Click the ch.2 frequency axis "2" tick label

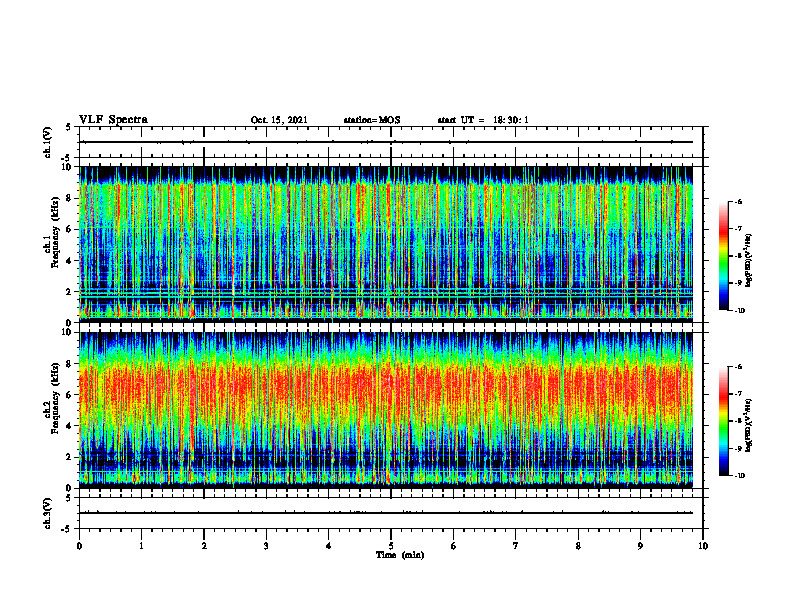70,457
